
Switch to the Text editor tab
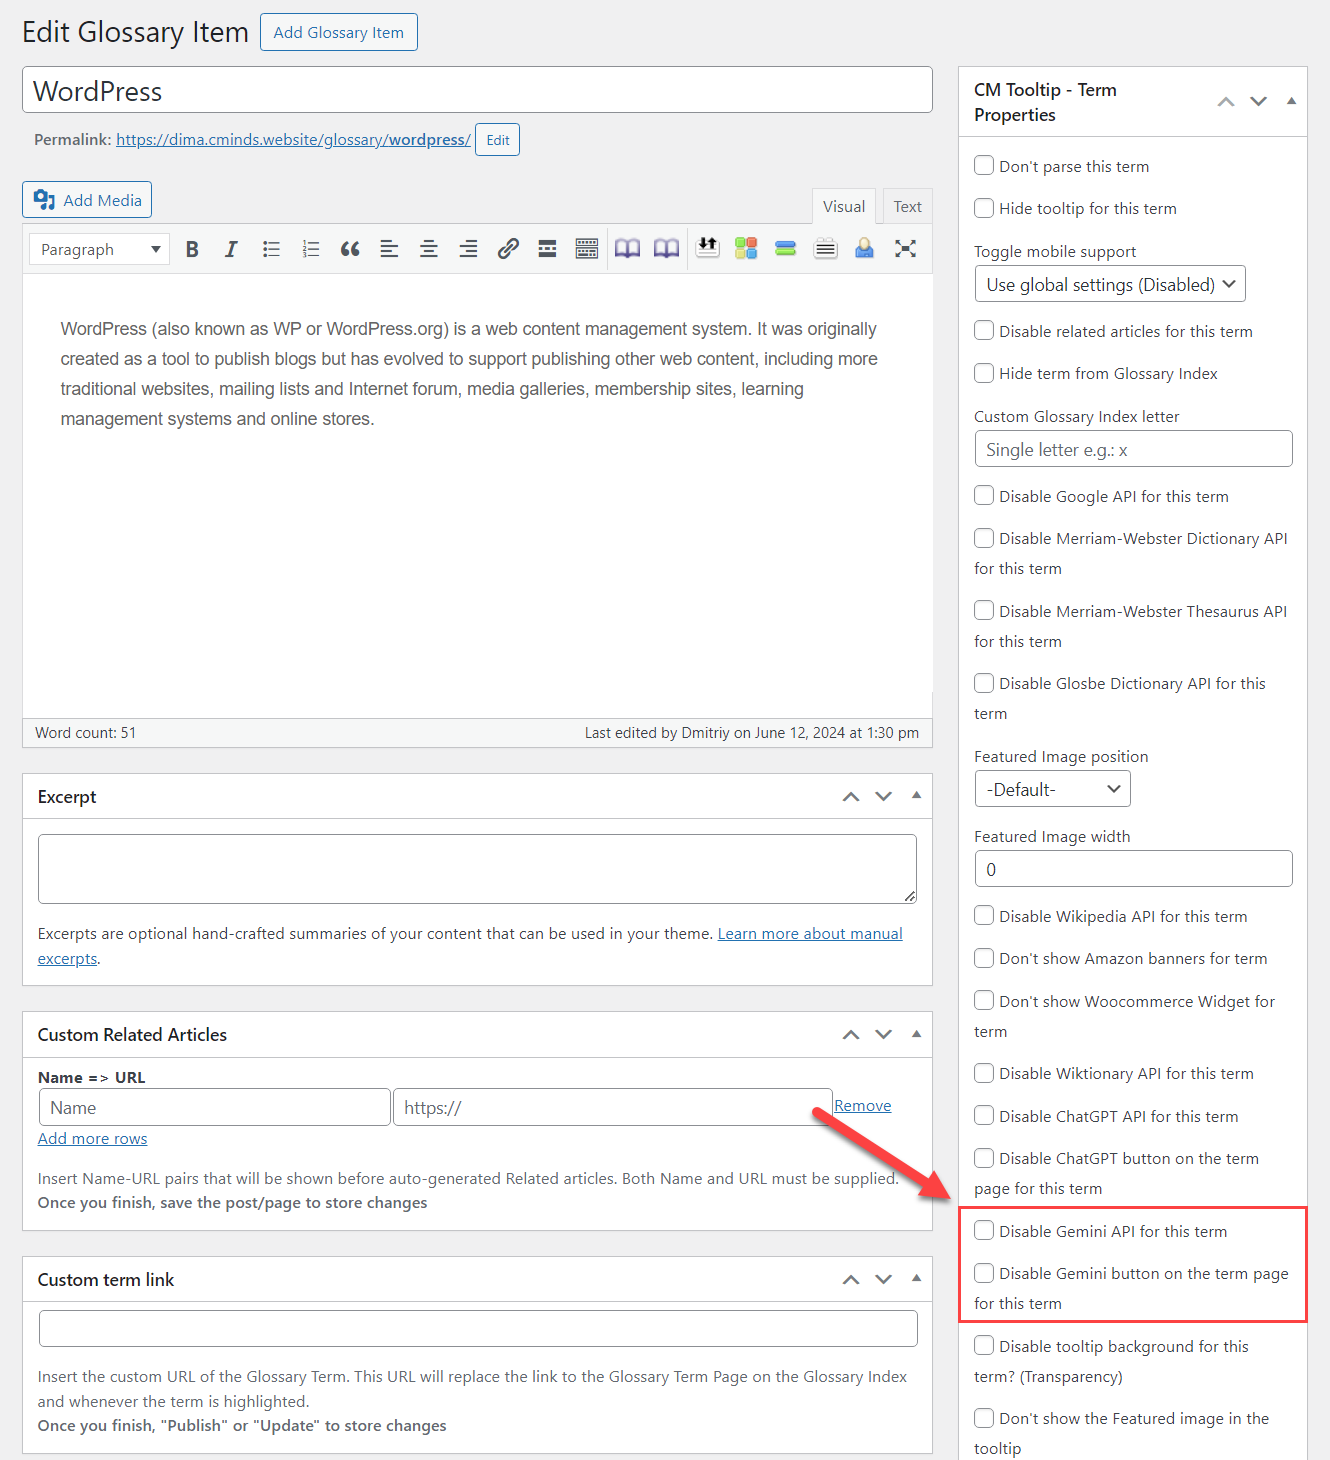click(x=907, y=206)
